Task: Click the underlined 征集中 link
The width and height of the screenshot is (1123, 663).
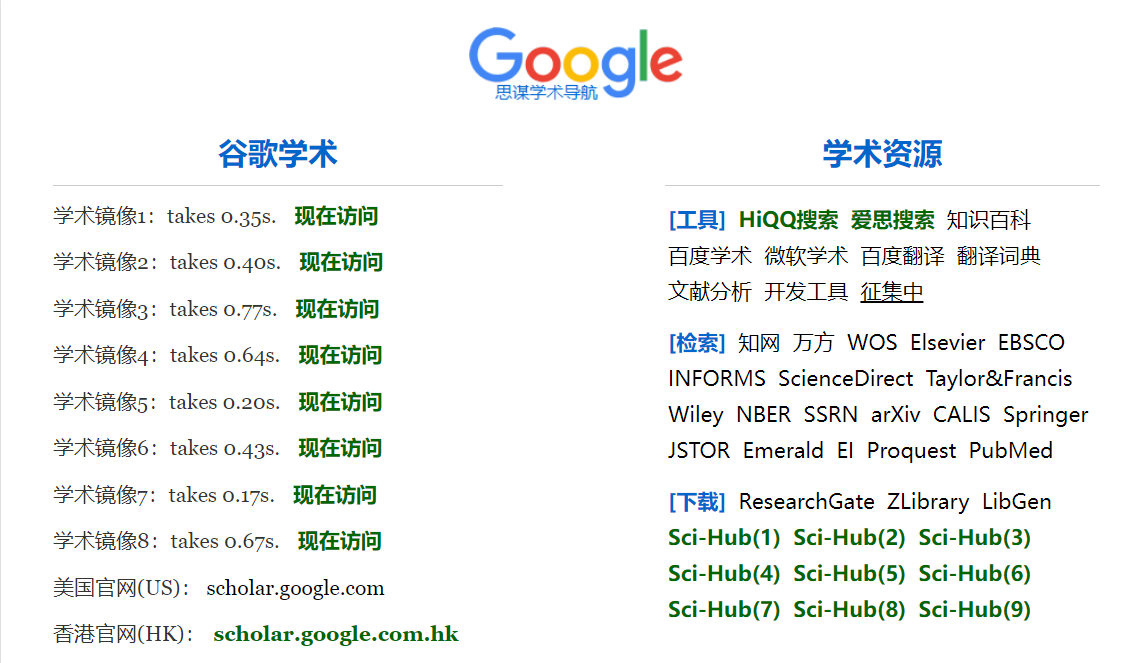Action: point(892,292)
